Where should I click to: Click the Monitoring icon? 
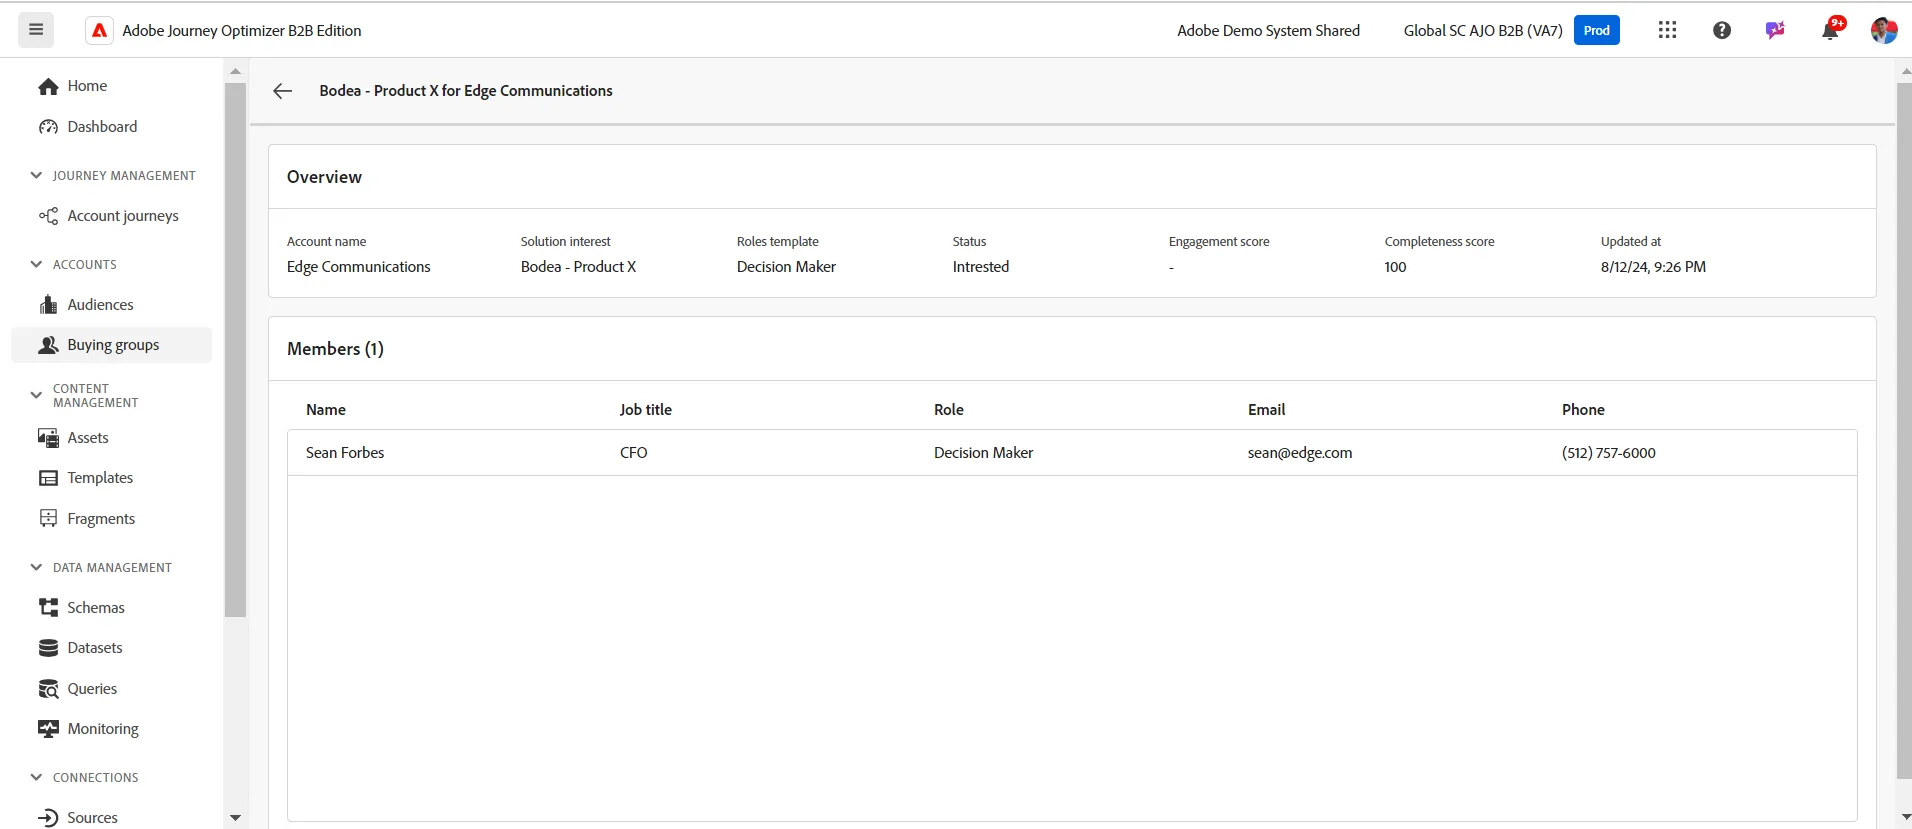pos(48,729)
